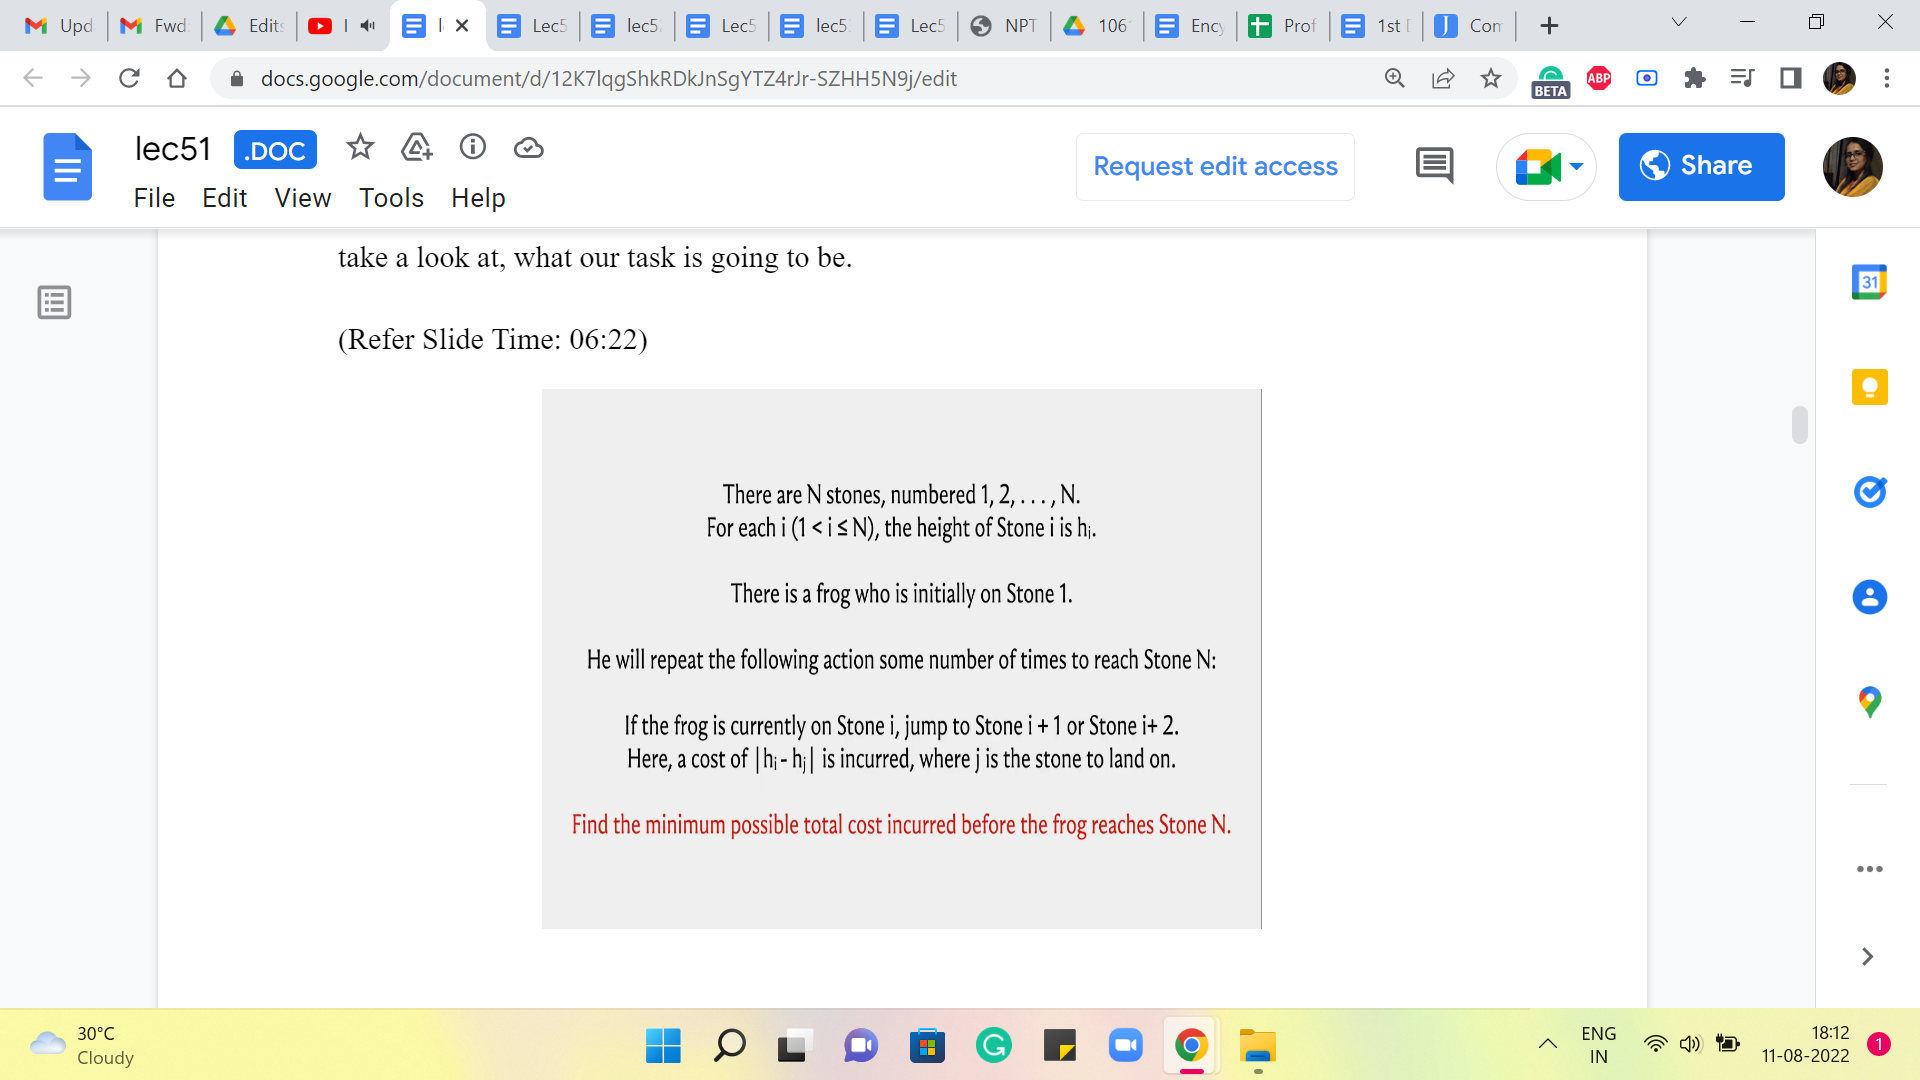
Task: Open the browser tab search dropdown
Action: click(1678, 23)
